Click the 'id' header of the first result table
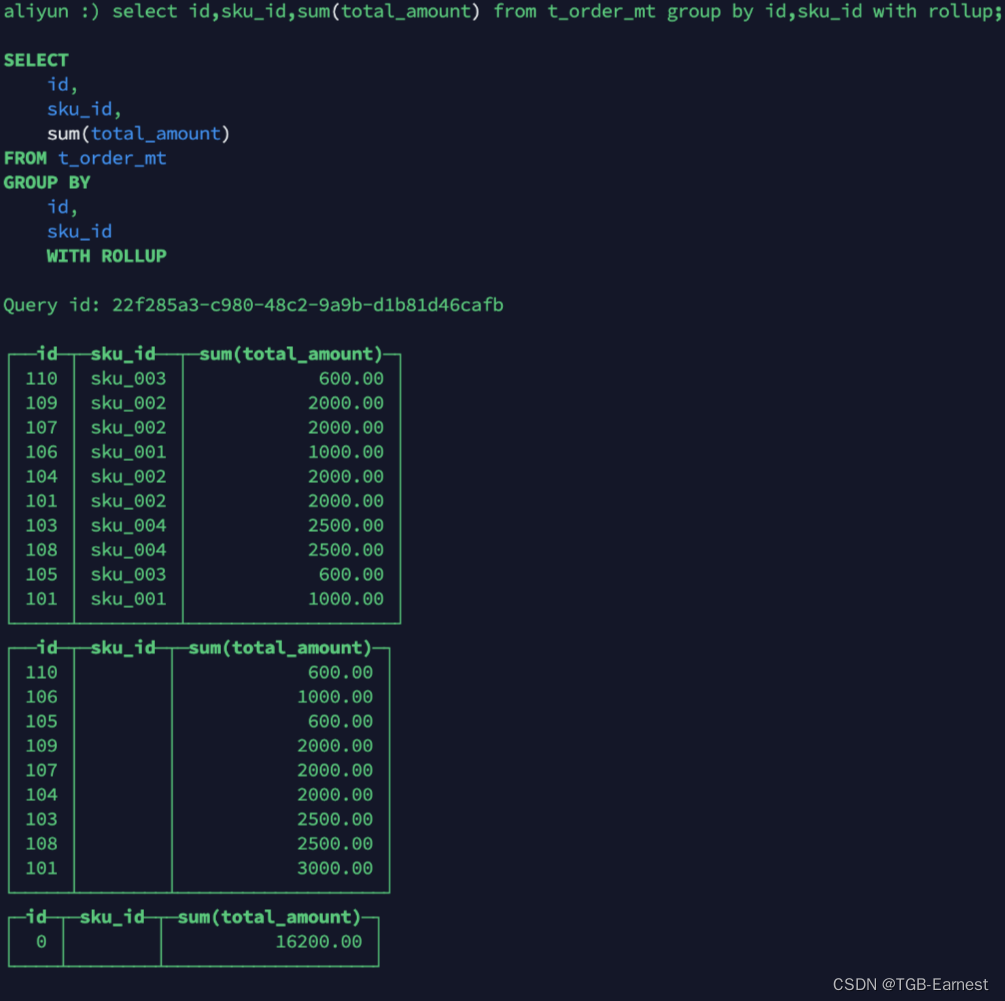The width and height of the screenshot is (1005, 1001). click(47, 354)
